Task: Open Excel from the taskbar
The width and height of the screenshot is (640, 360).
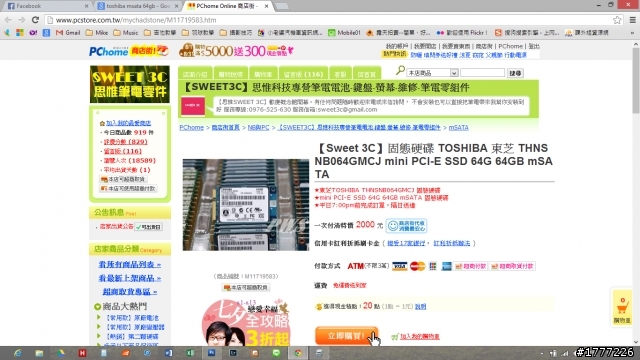Action: (x=190, y=353)
